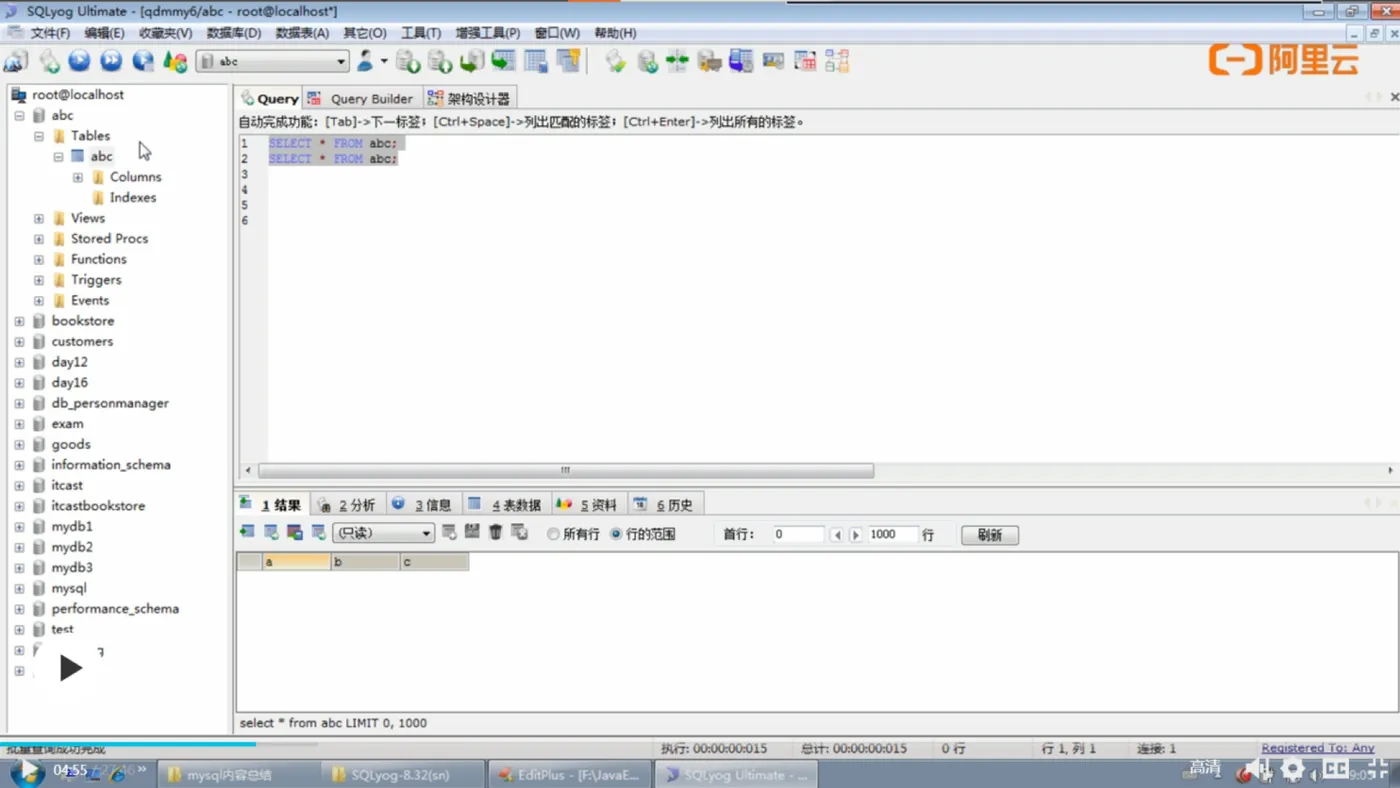Image resolution: width=1400 pixels, height=788 pixels.
Task: Click the row count field showing 1000
Action: (x=892, y=535)
